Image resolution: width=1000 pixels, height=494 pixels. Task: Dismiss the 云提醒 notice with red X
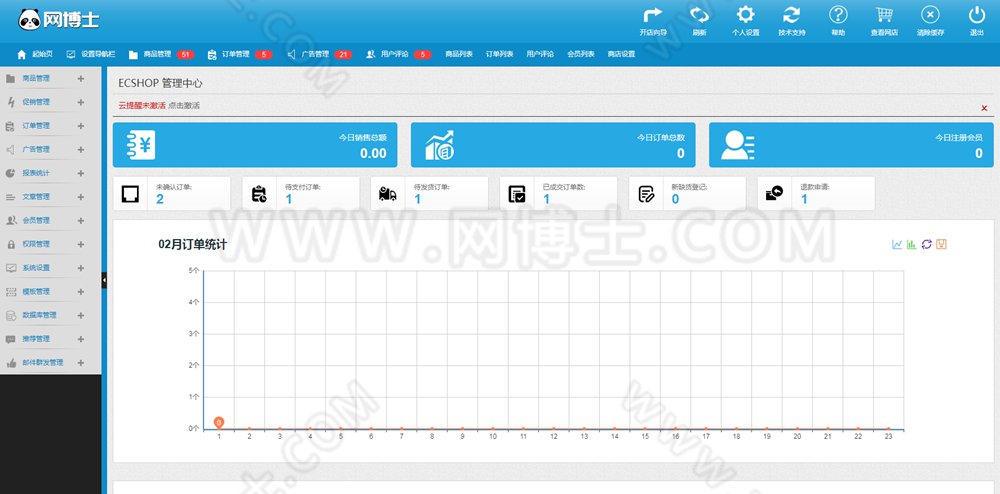click(x=984, y=108)
